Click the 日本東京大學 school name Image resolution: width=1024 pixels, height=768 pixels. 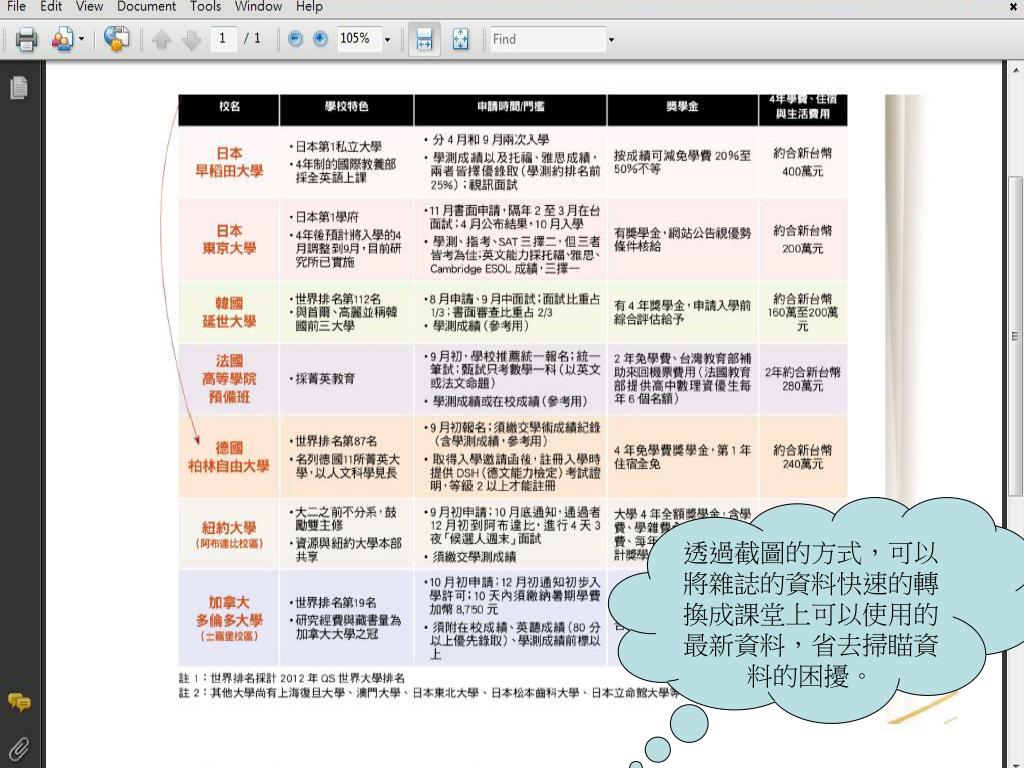tap(229, 240)
